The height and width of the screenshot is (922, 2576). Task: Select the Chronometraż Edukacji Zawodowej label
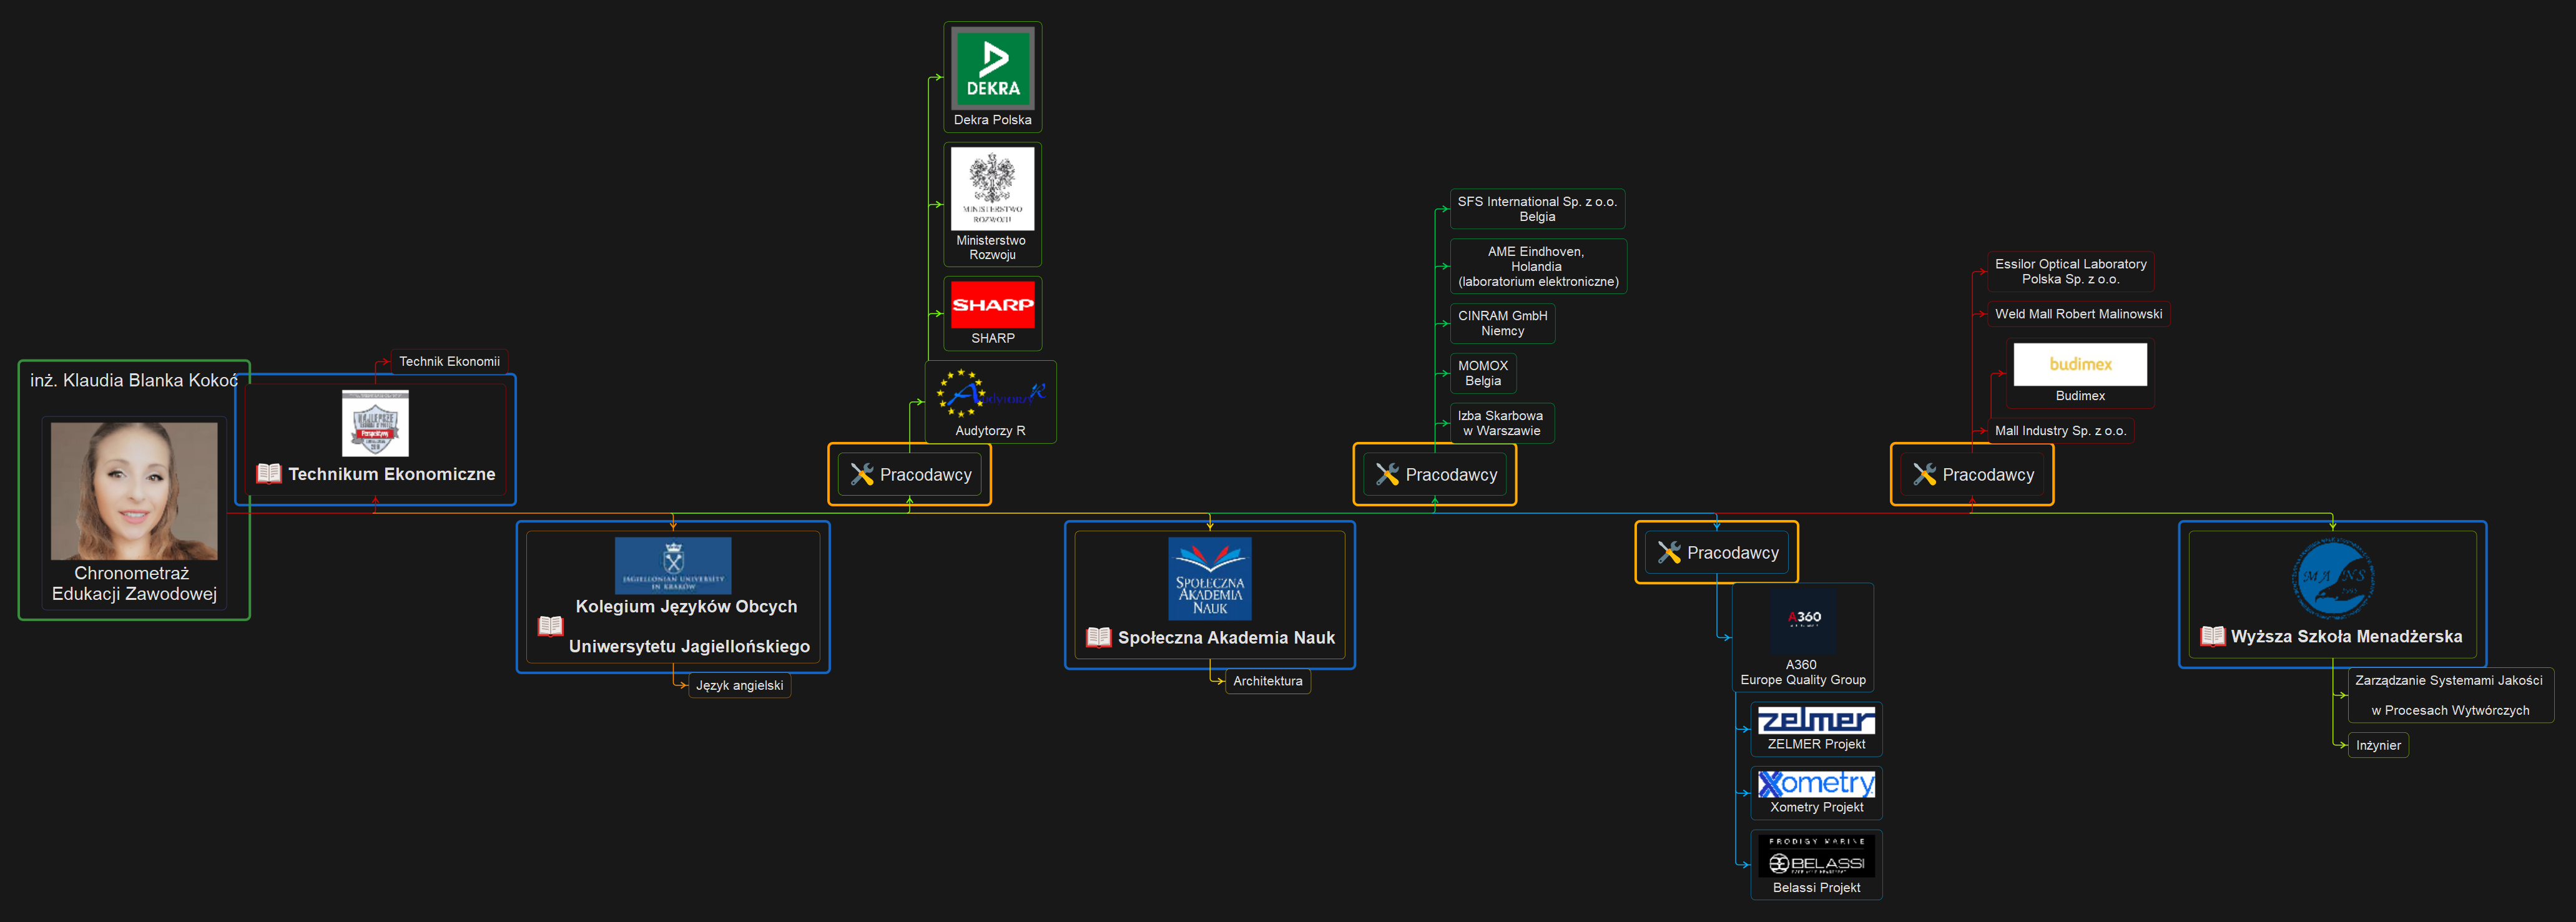tap(134, 583)
